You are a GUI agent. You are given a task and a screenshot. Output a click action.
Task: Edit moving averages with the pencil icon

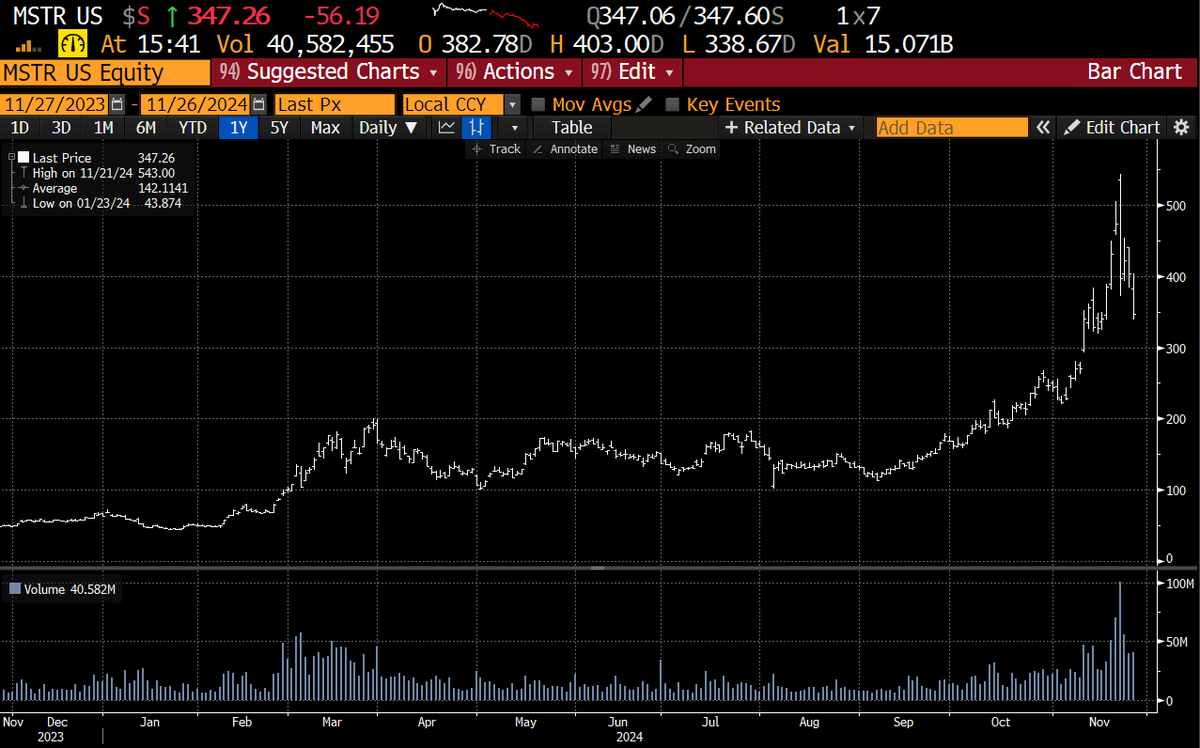point(643,105)
